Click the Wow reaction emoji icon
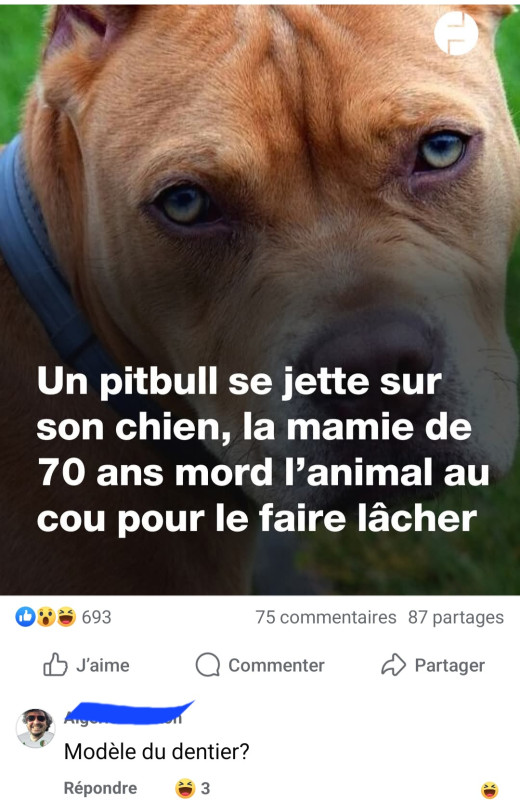520x800 pixels. coord(45,617)
